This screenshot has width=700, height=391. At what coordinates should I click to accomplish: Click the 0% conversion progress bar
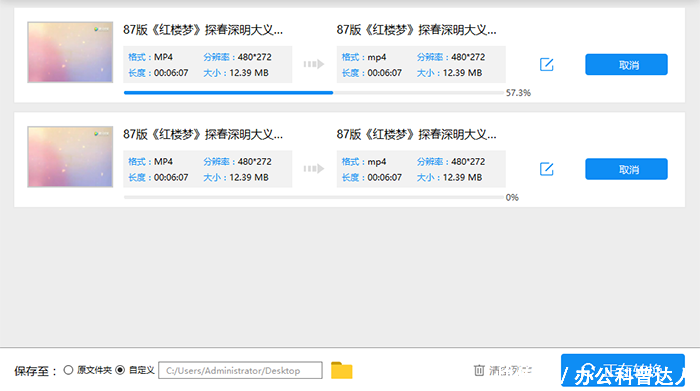pos(314,197)
